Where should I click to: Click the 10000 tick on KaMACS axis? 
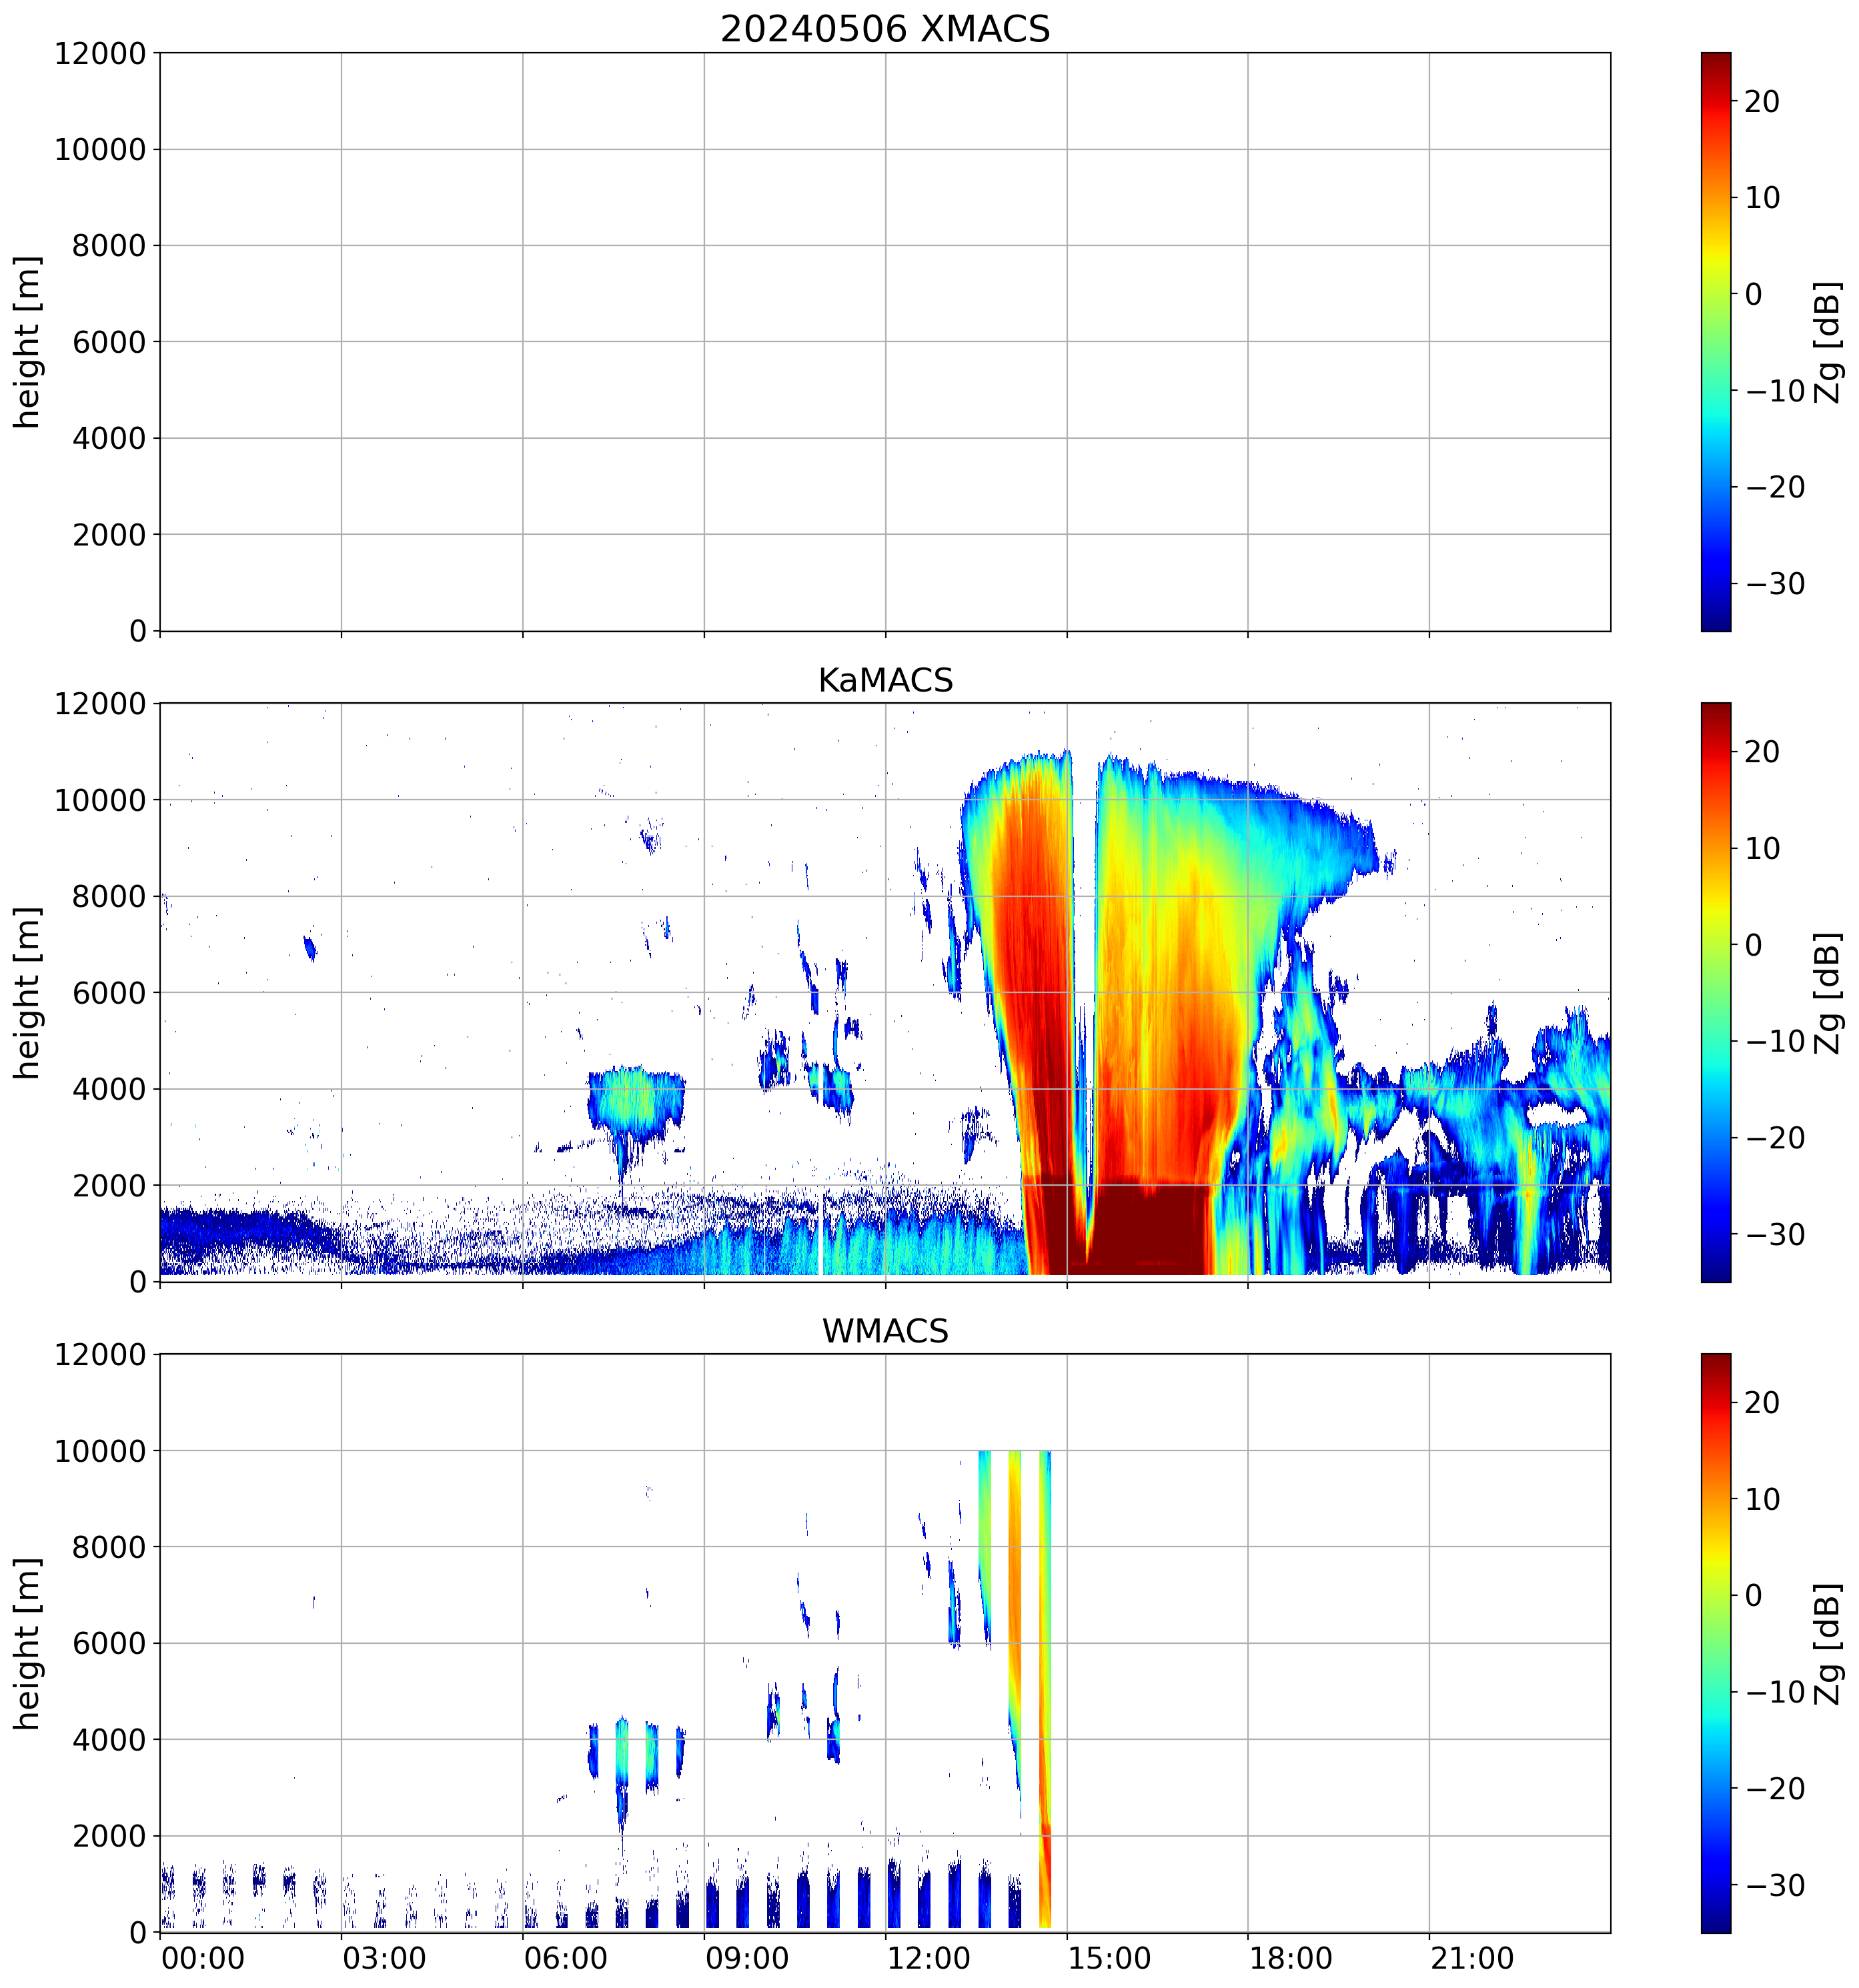coord(100,800)
